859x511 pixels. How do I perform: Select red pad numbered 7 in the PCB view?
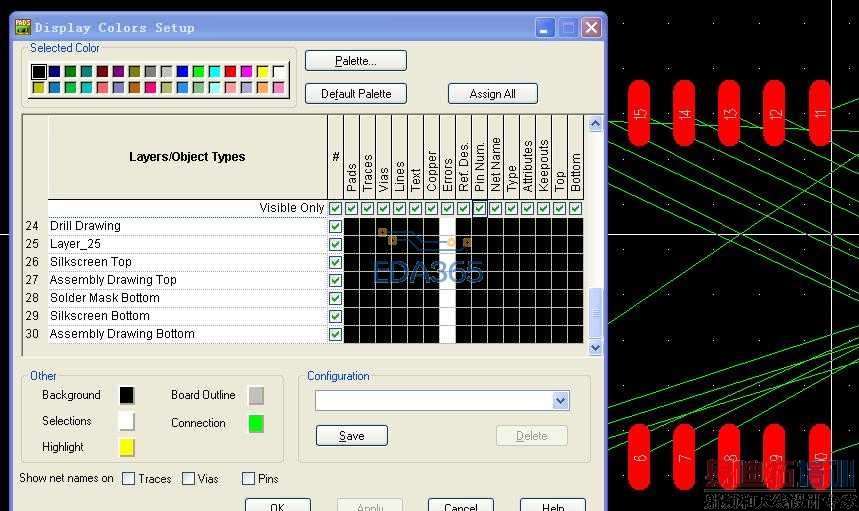coord(684,457)
